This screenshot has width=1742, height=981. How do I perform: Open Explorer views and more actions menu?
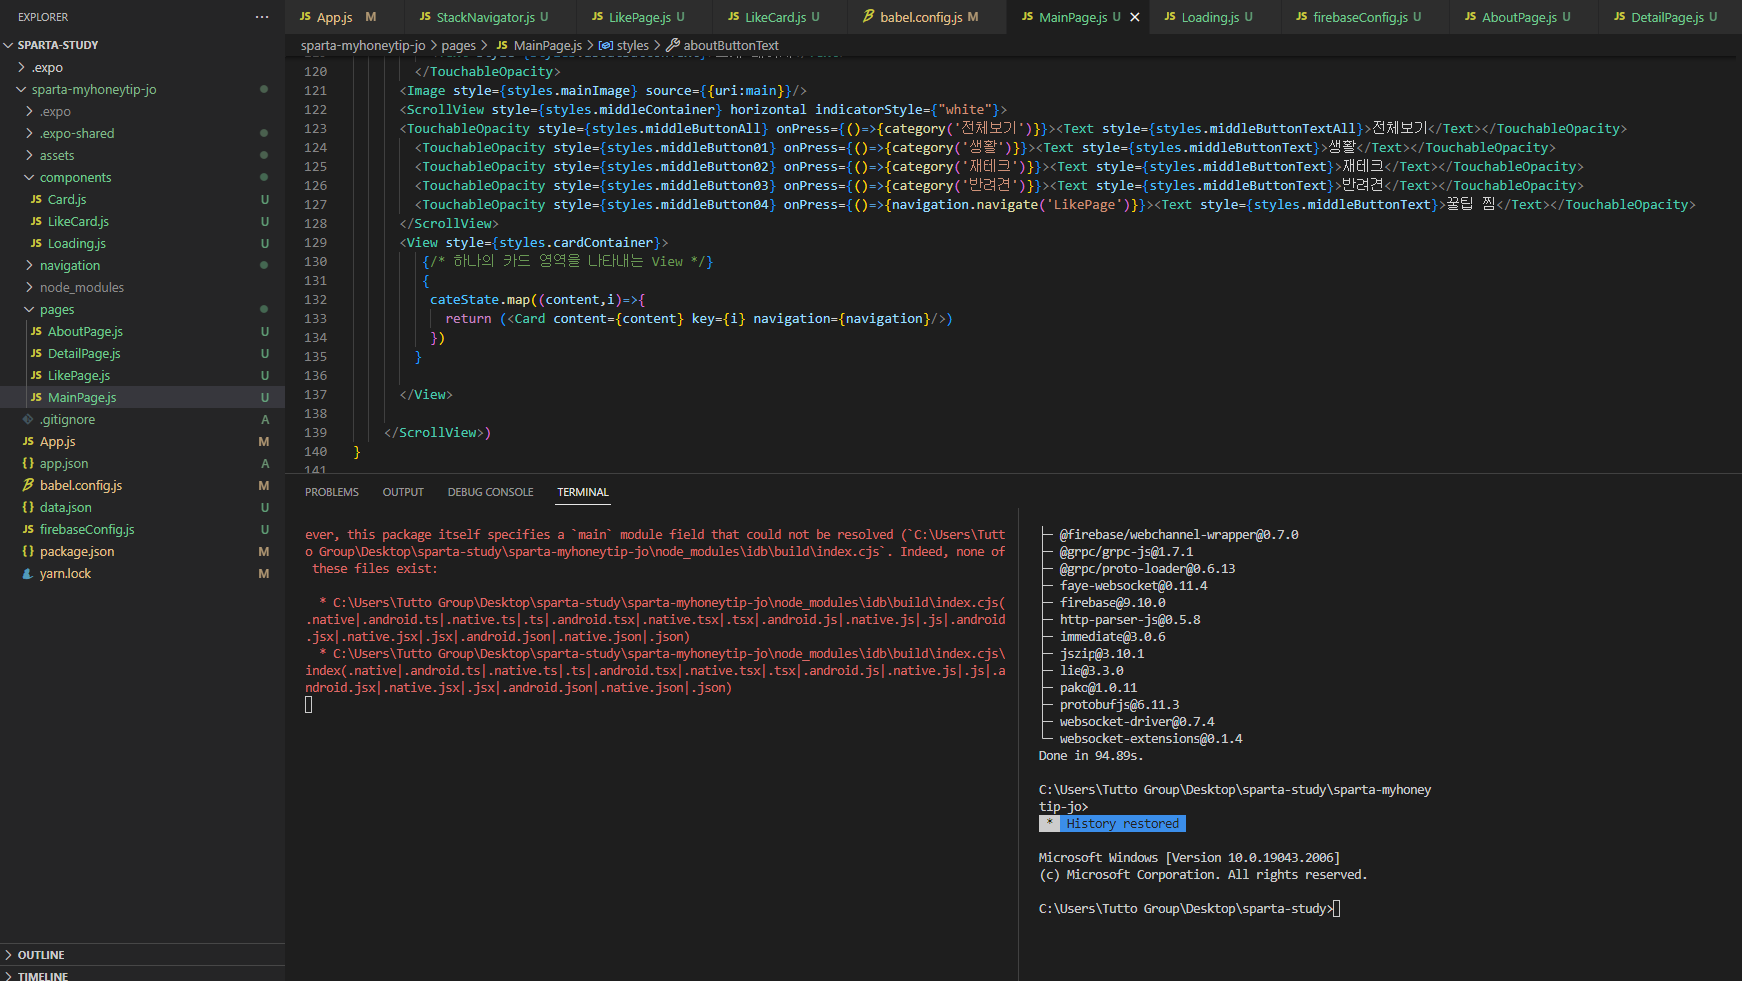(262, 17)
